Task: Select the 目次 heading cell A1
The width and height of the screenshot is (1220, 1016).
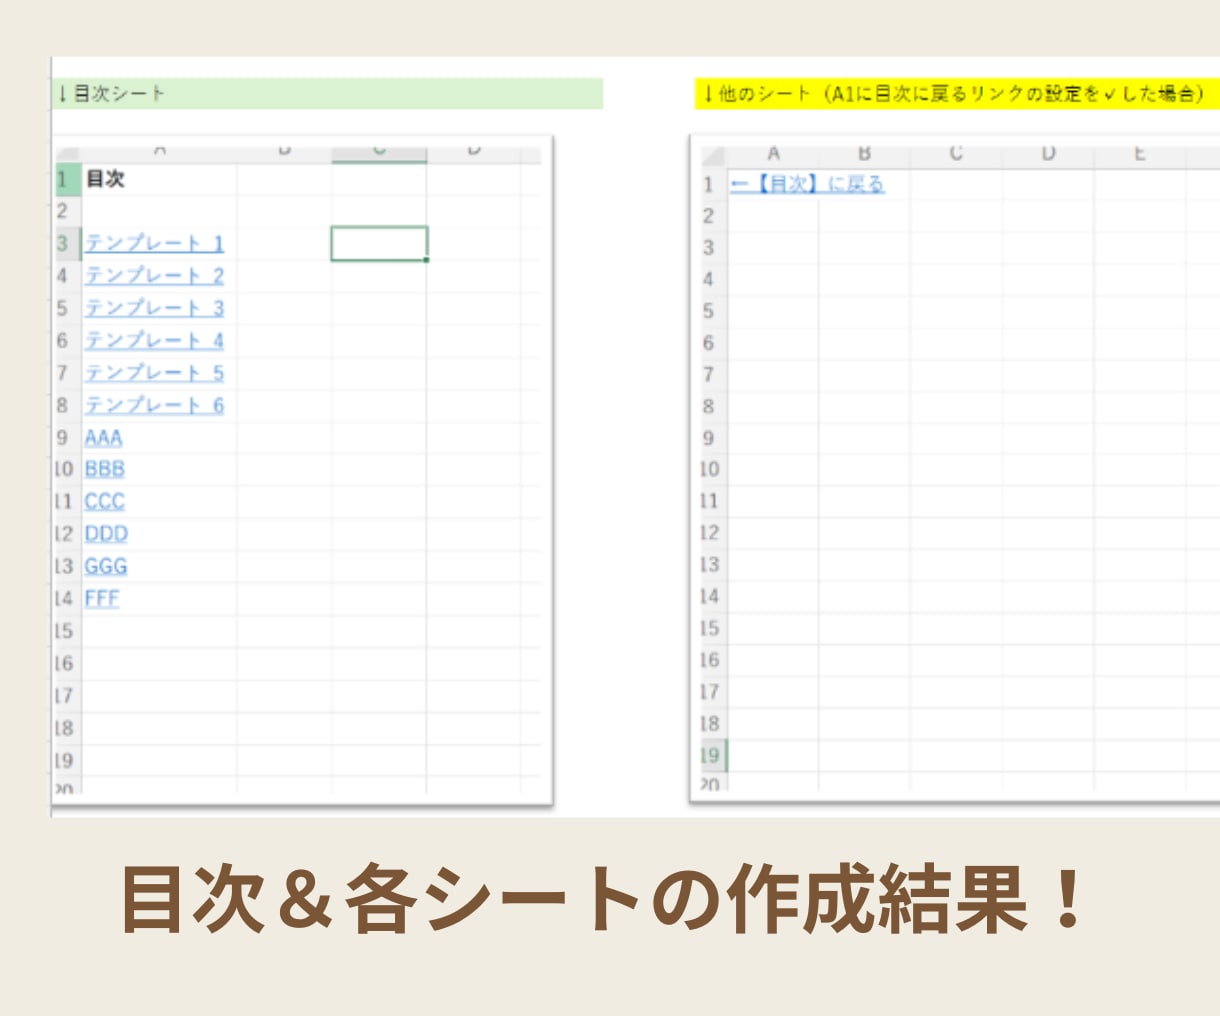Action: click(159, 179)
